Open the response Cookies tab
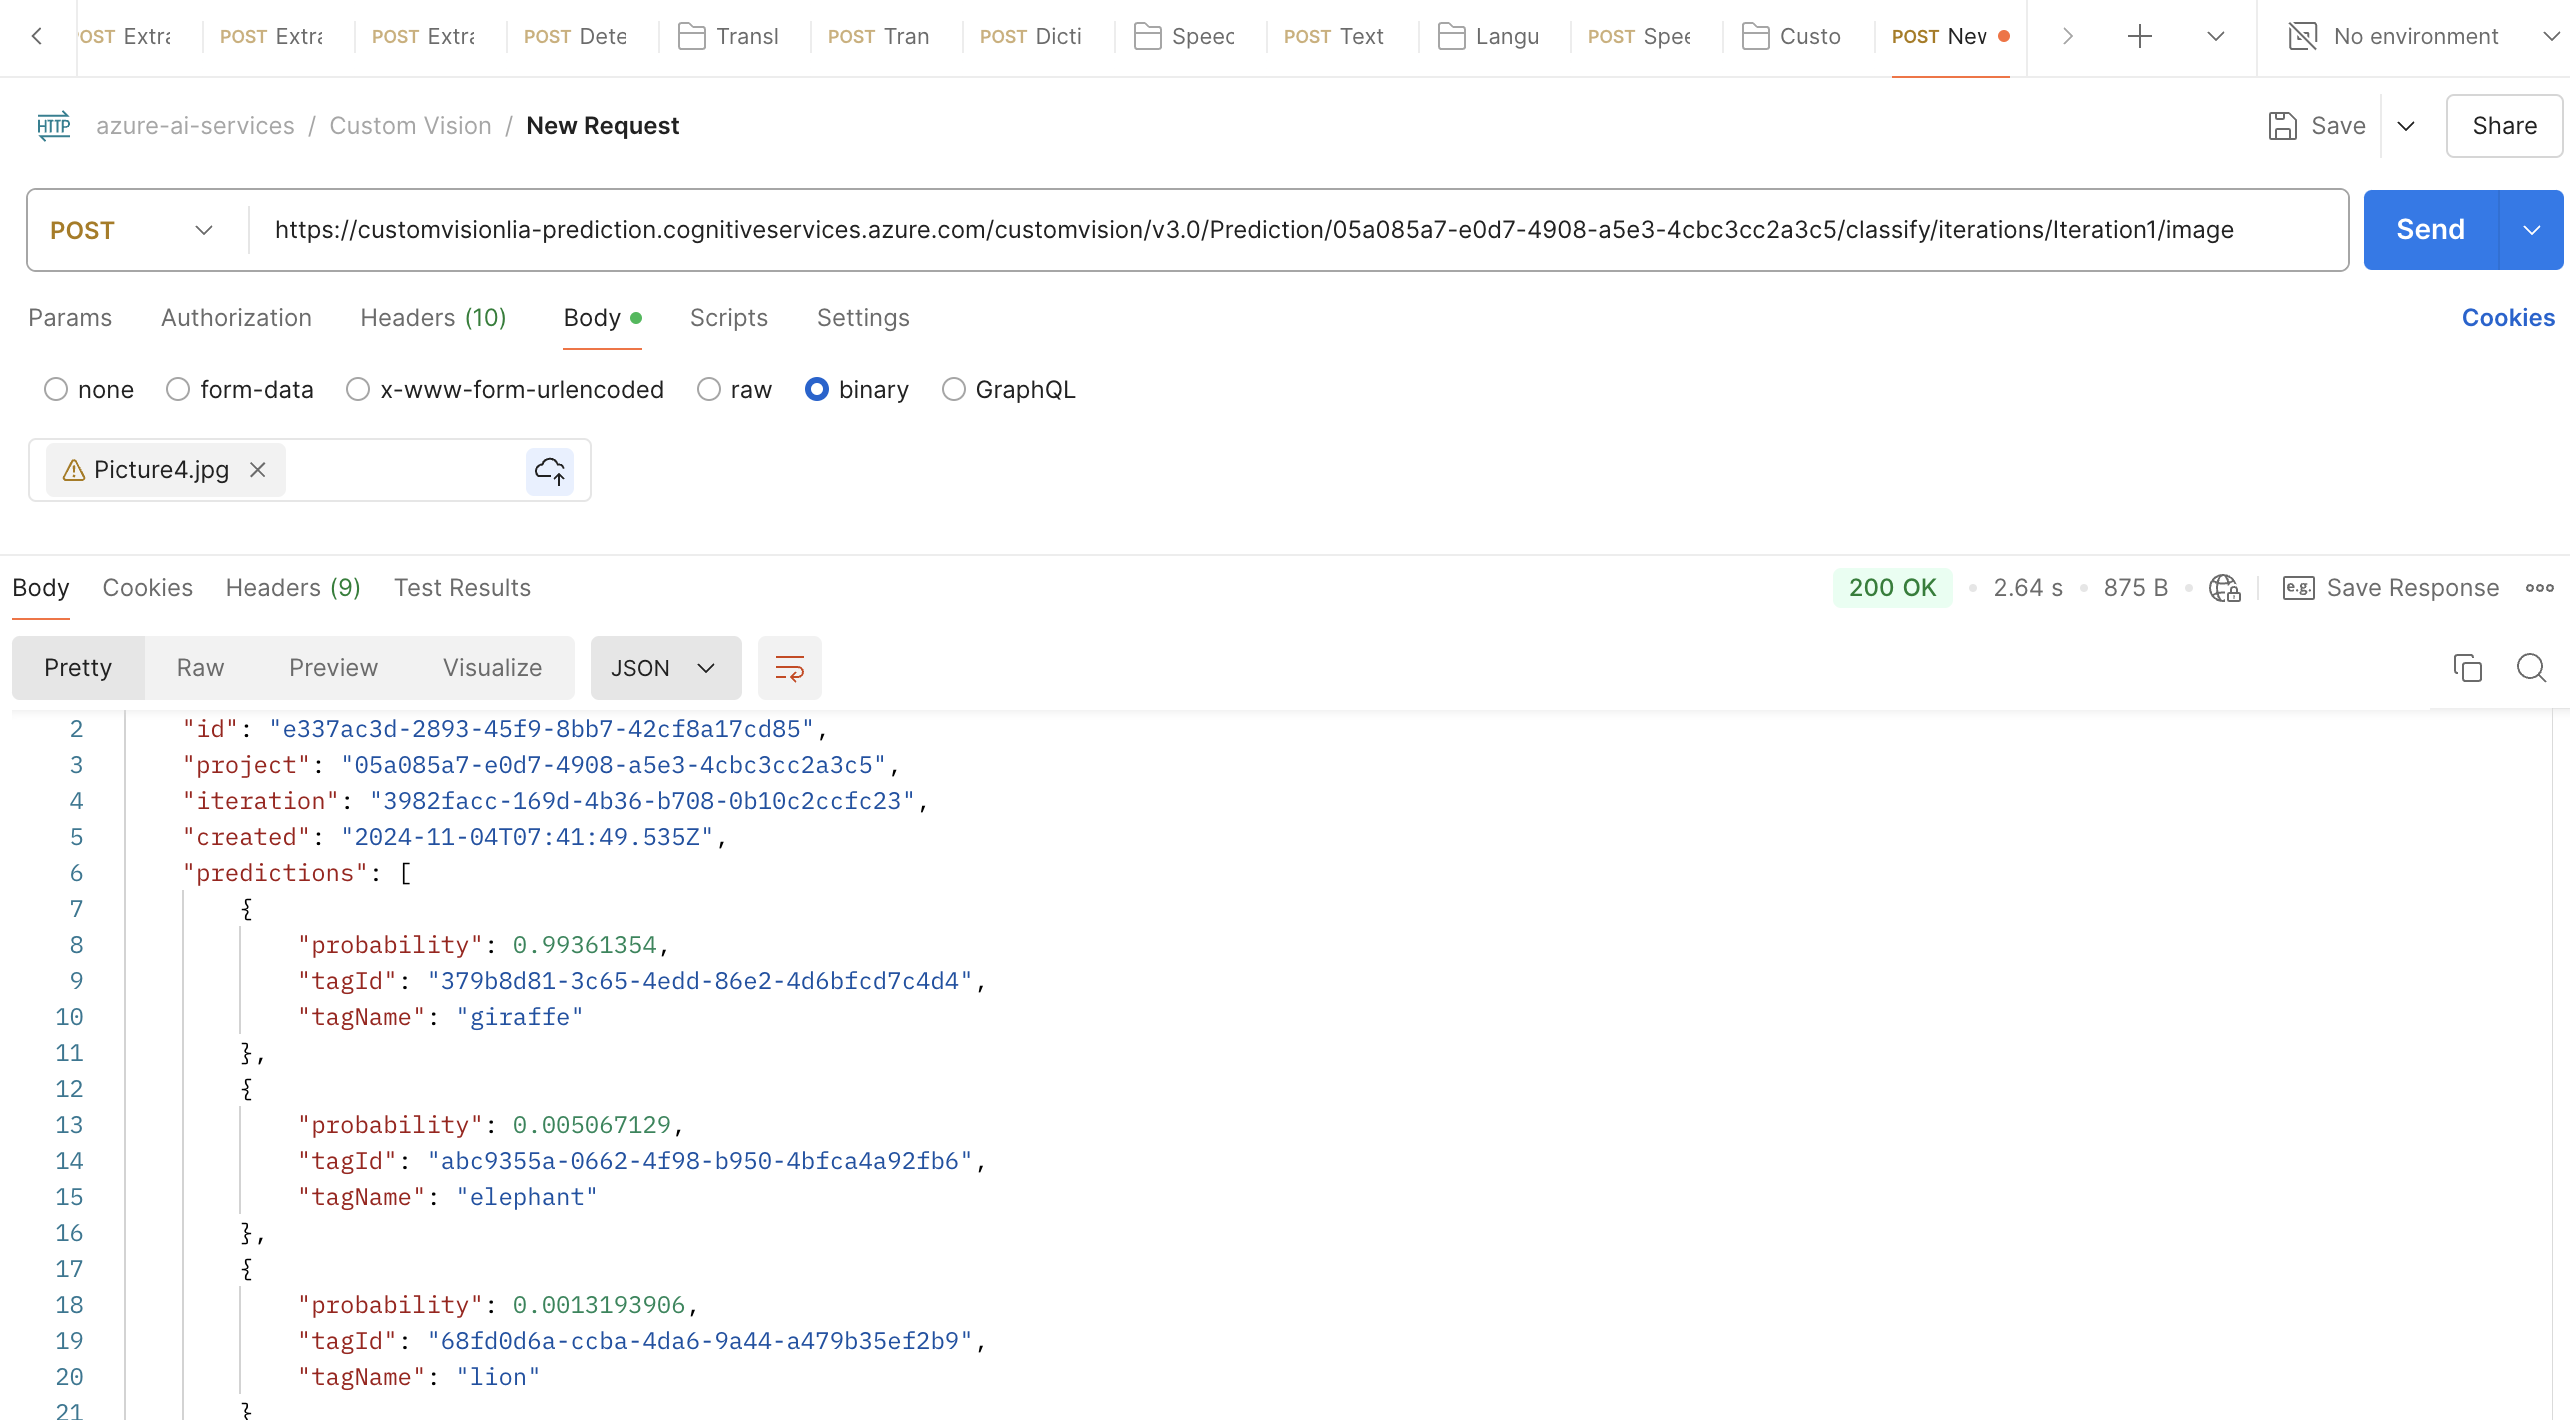 tap(147, 588)
